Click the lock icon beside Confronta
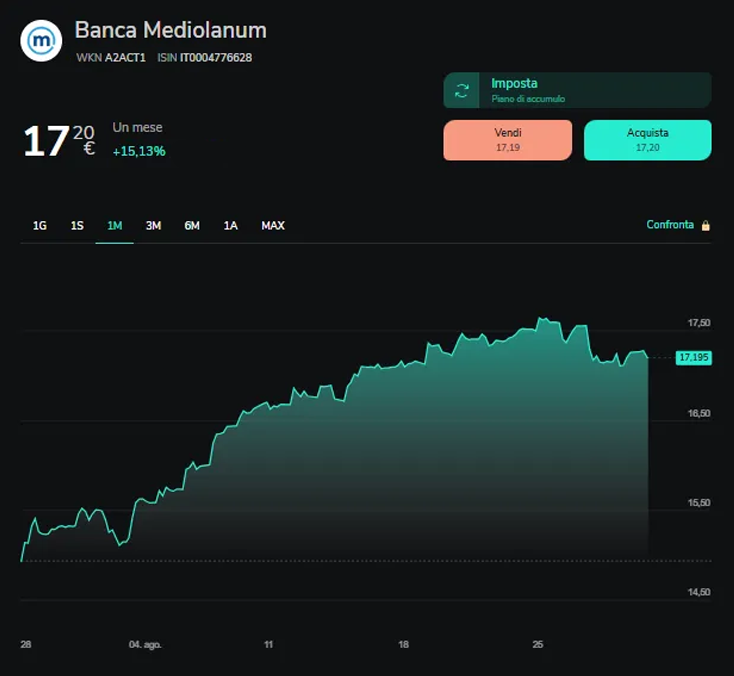Viewport: 734px width, 676px height. (705, 226)
